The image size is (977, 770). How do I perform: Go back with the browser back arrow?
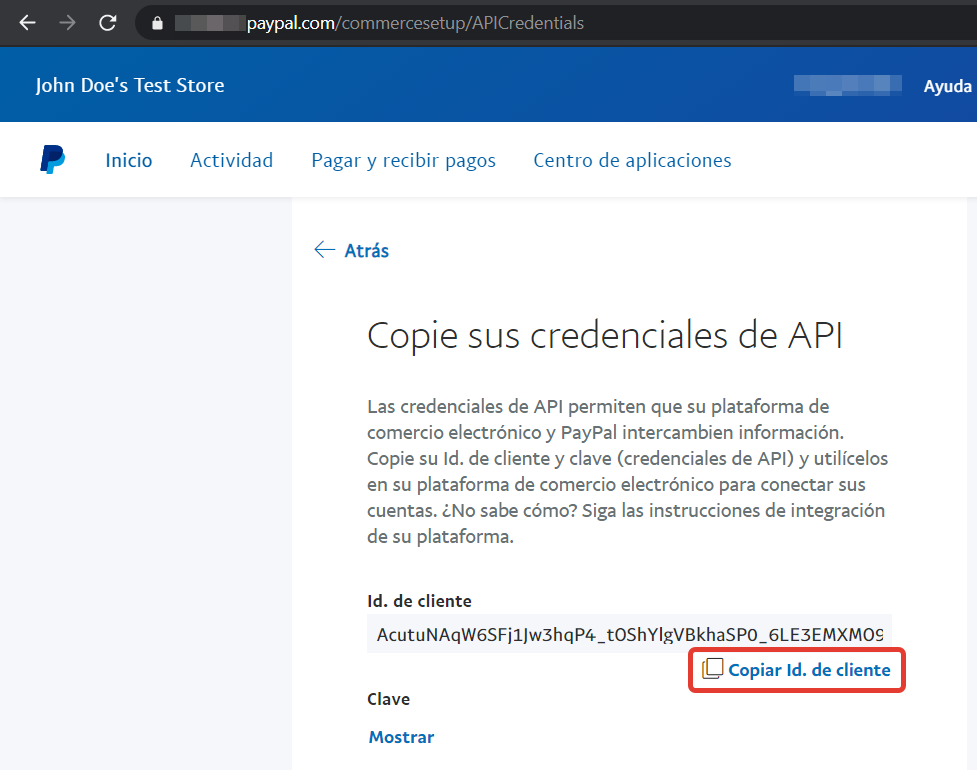click(27, 23)
